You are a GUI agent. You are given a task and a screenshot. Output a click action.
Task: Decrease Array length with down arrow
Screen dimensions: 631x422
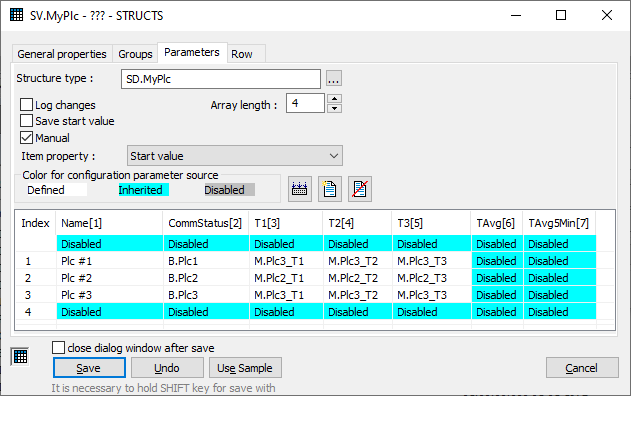pyautogui.click(x=335, y=108)
